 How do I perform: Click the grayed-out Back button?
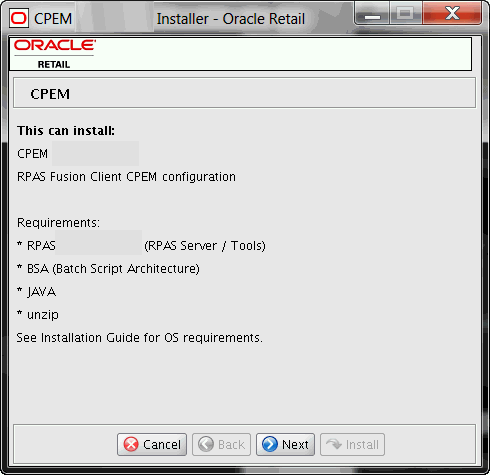click(221, 444)
